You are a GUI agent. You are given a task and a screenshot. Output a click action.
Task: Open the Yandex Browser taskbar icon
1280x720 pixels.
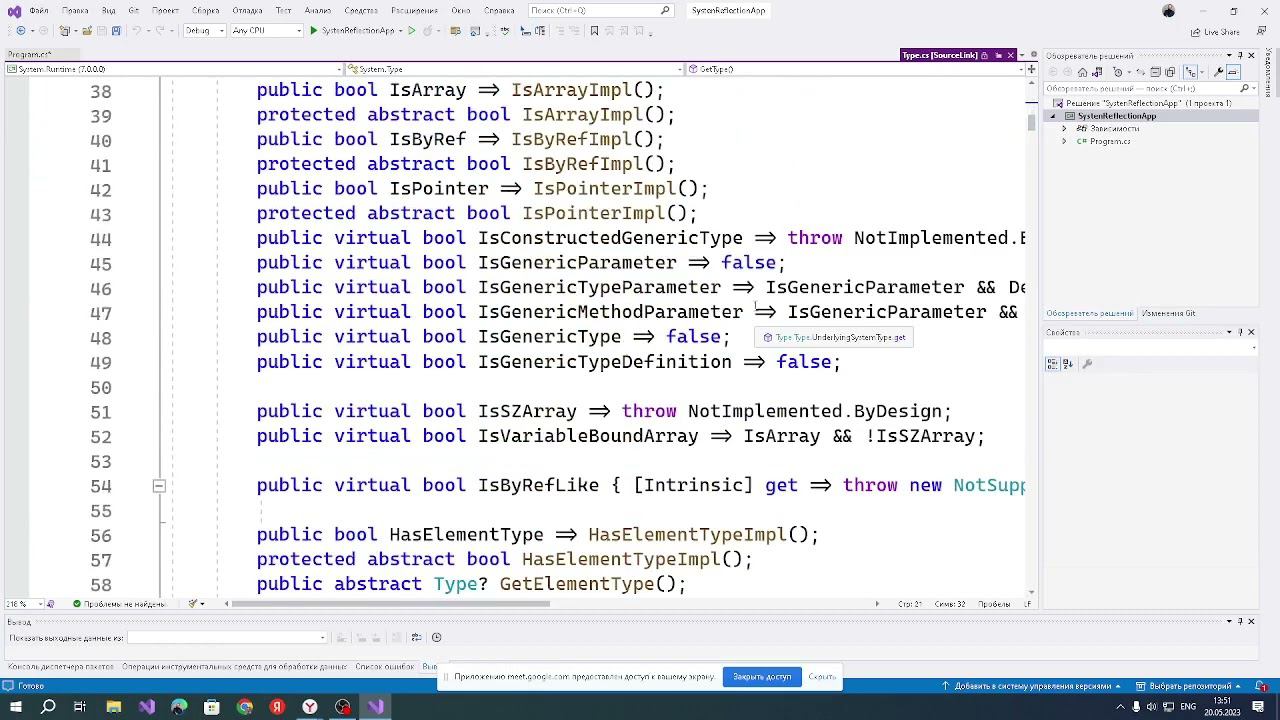click(310, 707)
